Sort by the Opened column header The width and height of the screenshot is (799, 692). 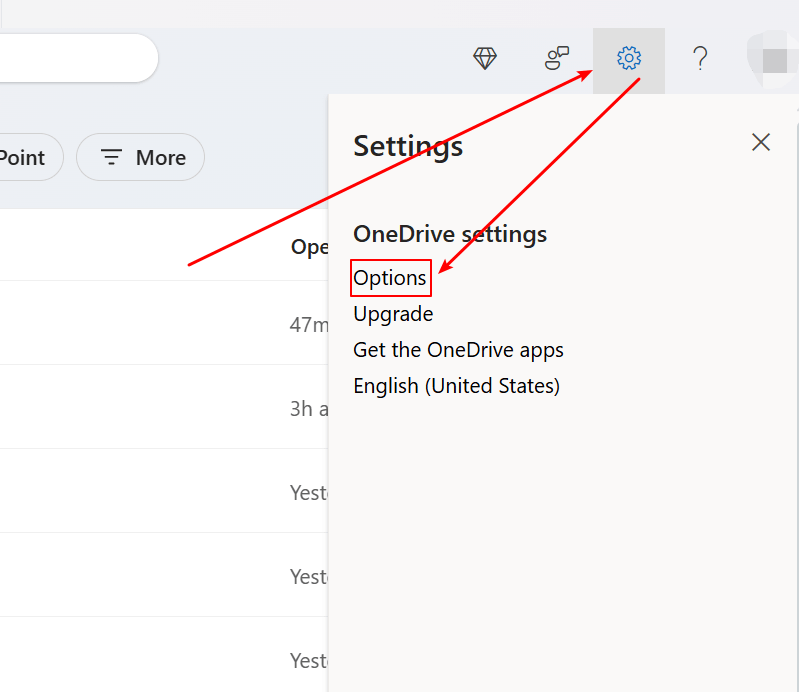tap(309, 247)
